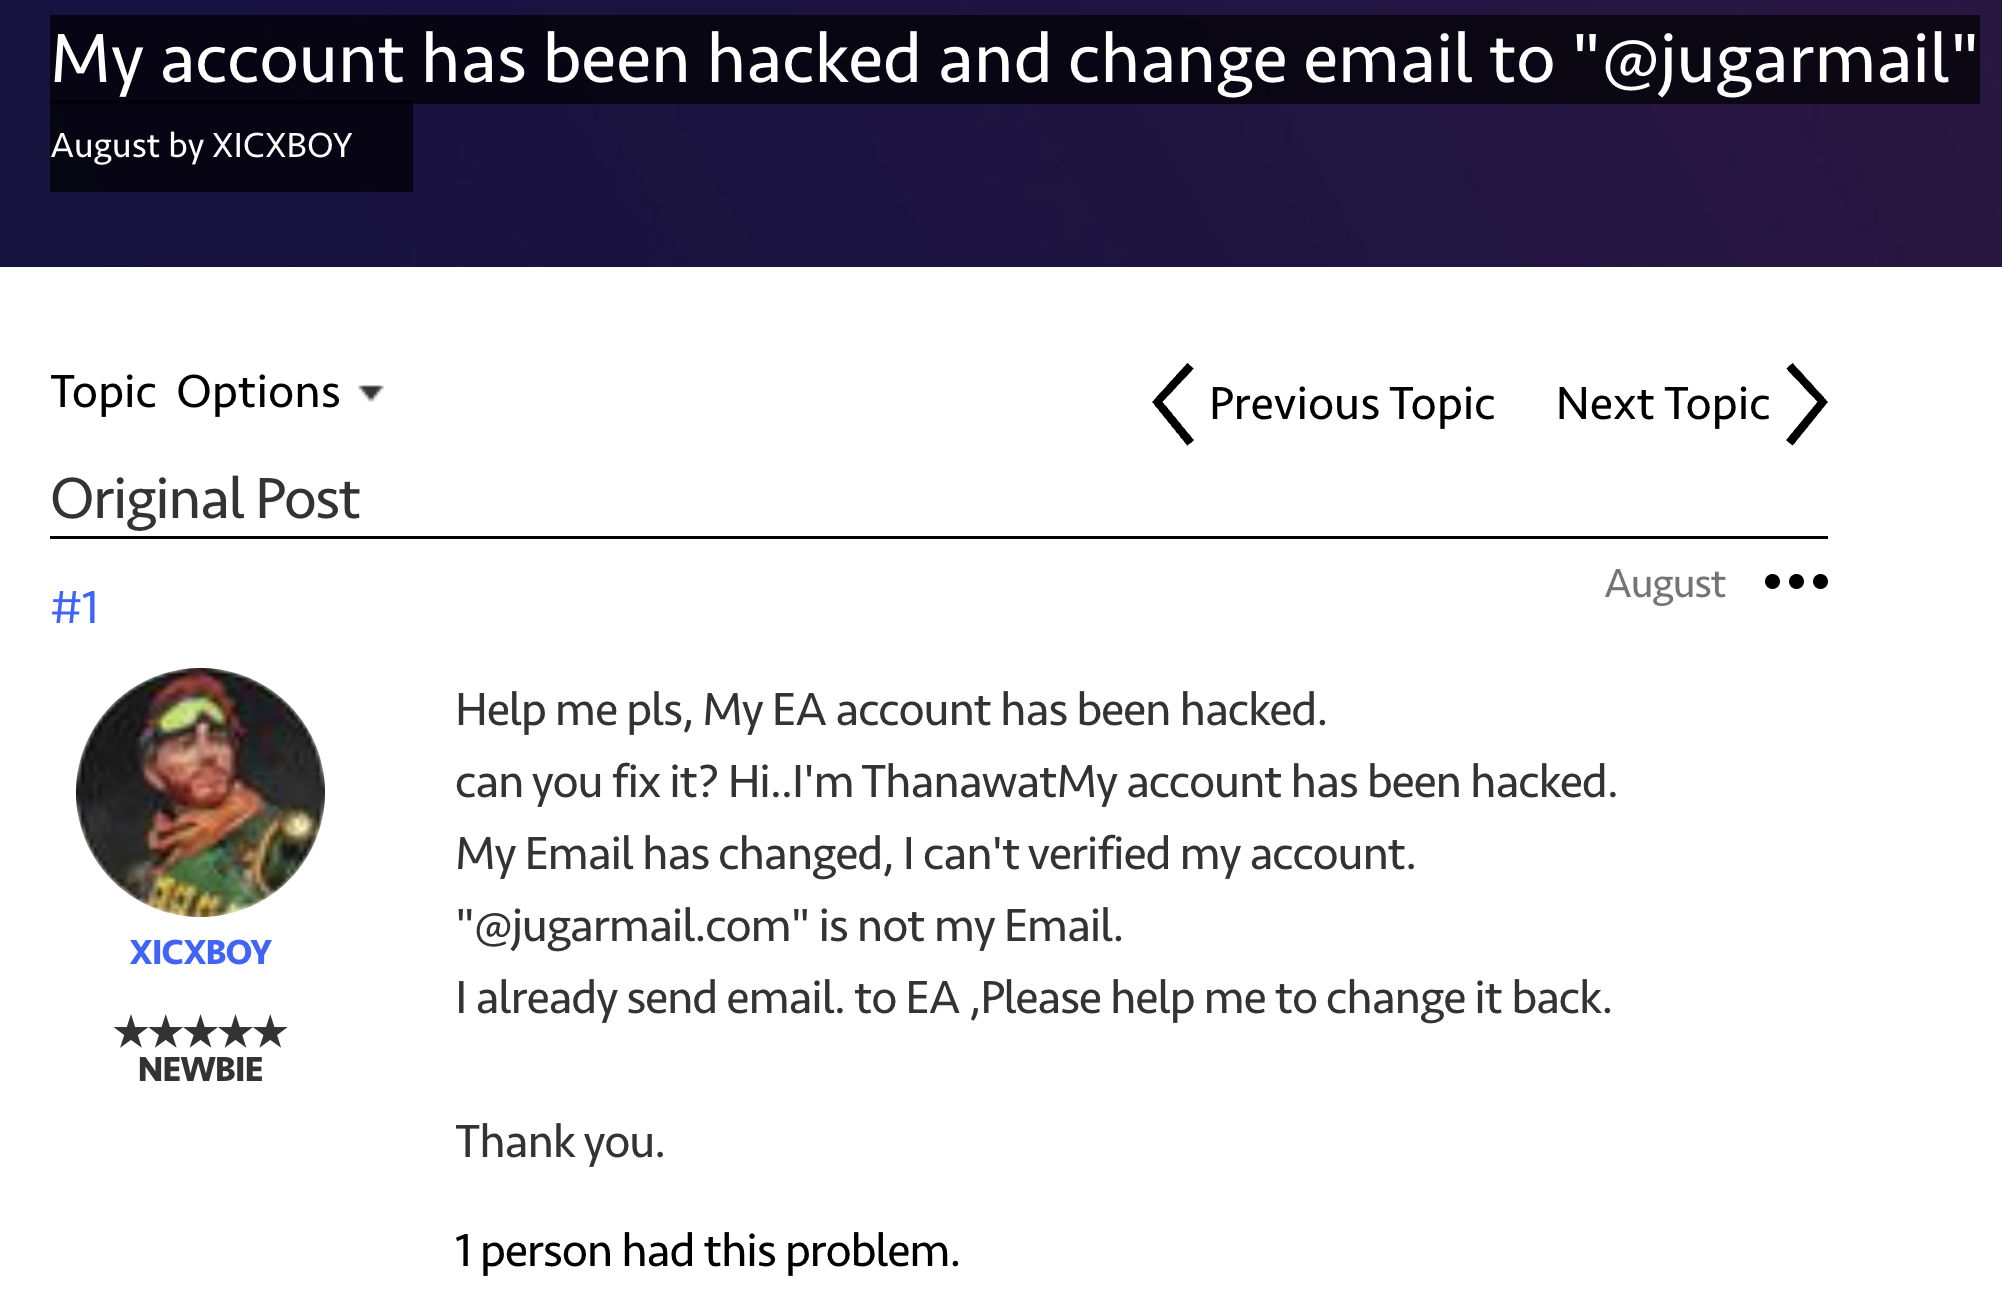Click the right chevron beside Next Topic

[1807, 404]
